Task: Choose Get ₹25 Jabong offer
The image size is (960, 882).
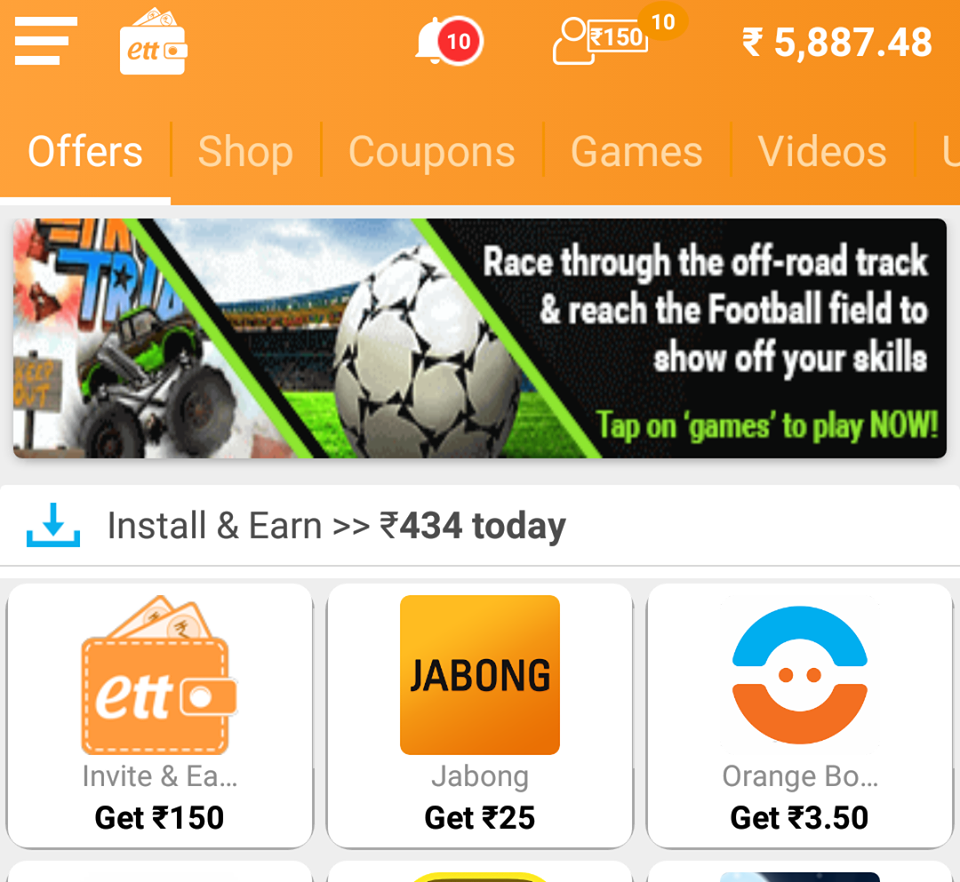Action: 480,818
